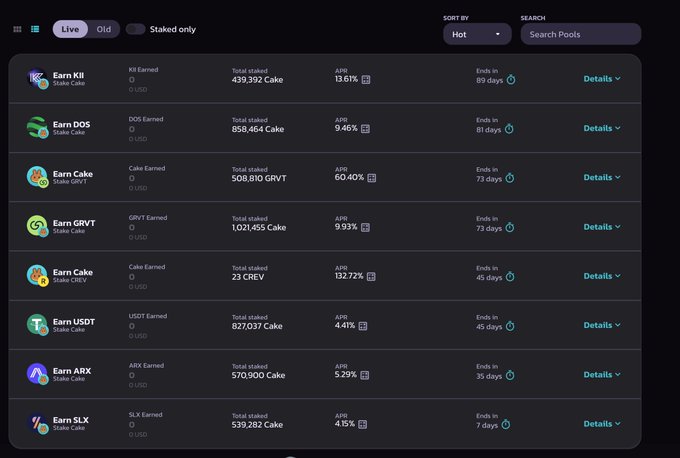Click the Earn SLX token icon
Image resolution: width=680 pixels, height=458 pixels.
click(x=37, y=423)
